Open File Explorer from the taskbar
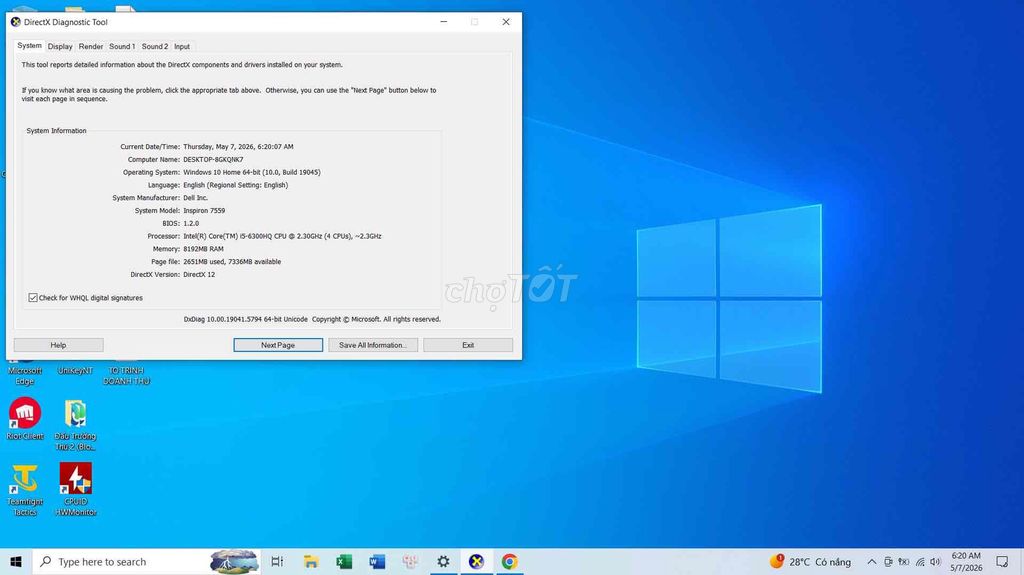 click(311, 561)
